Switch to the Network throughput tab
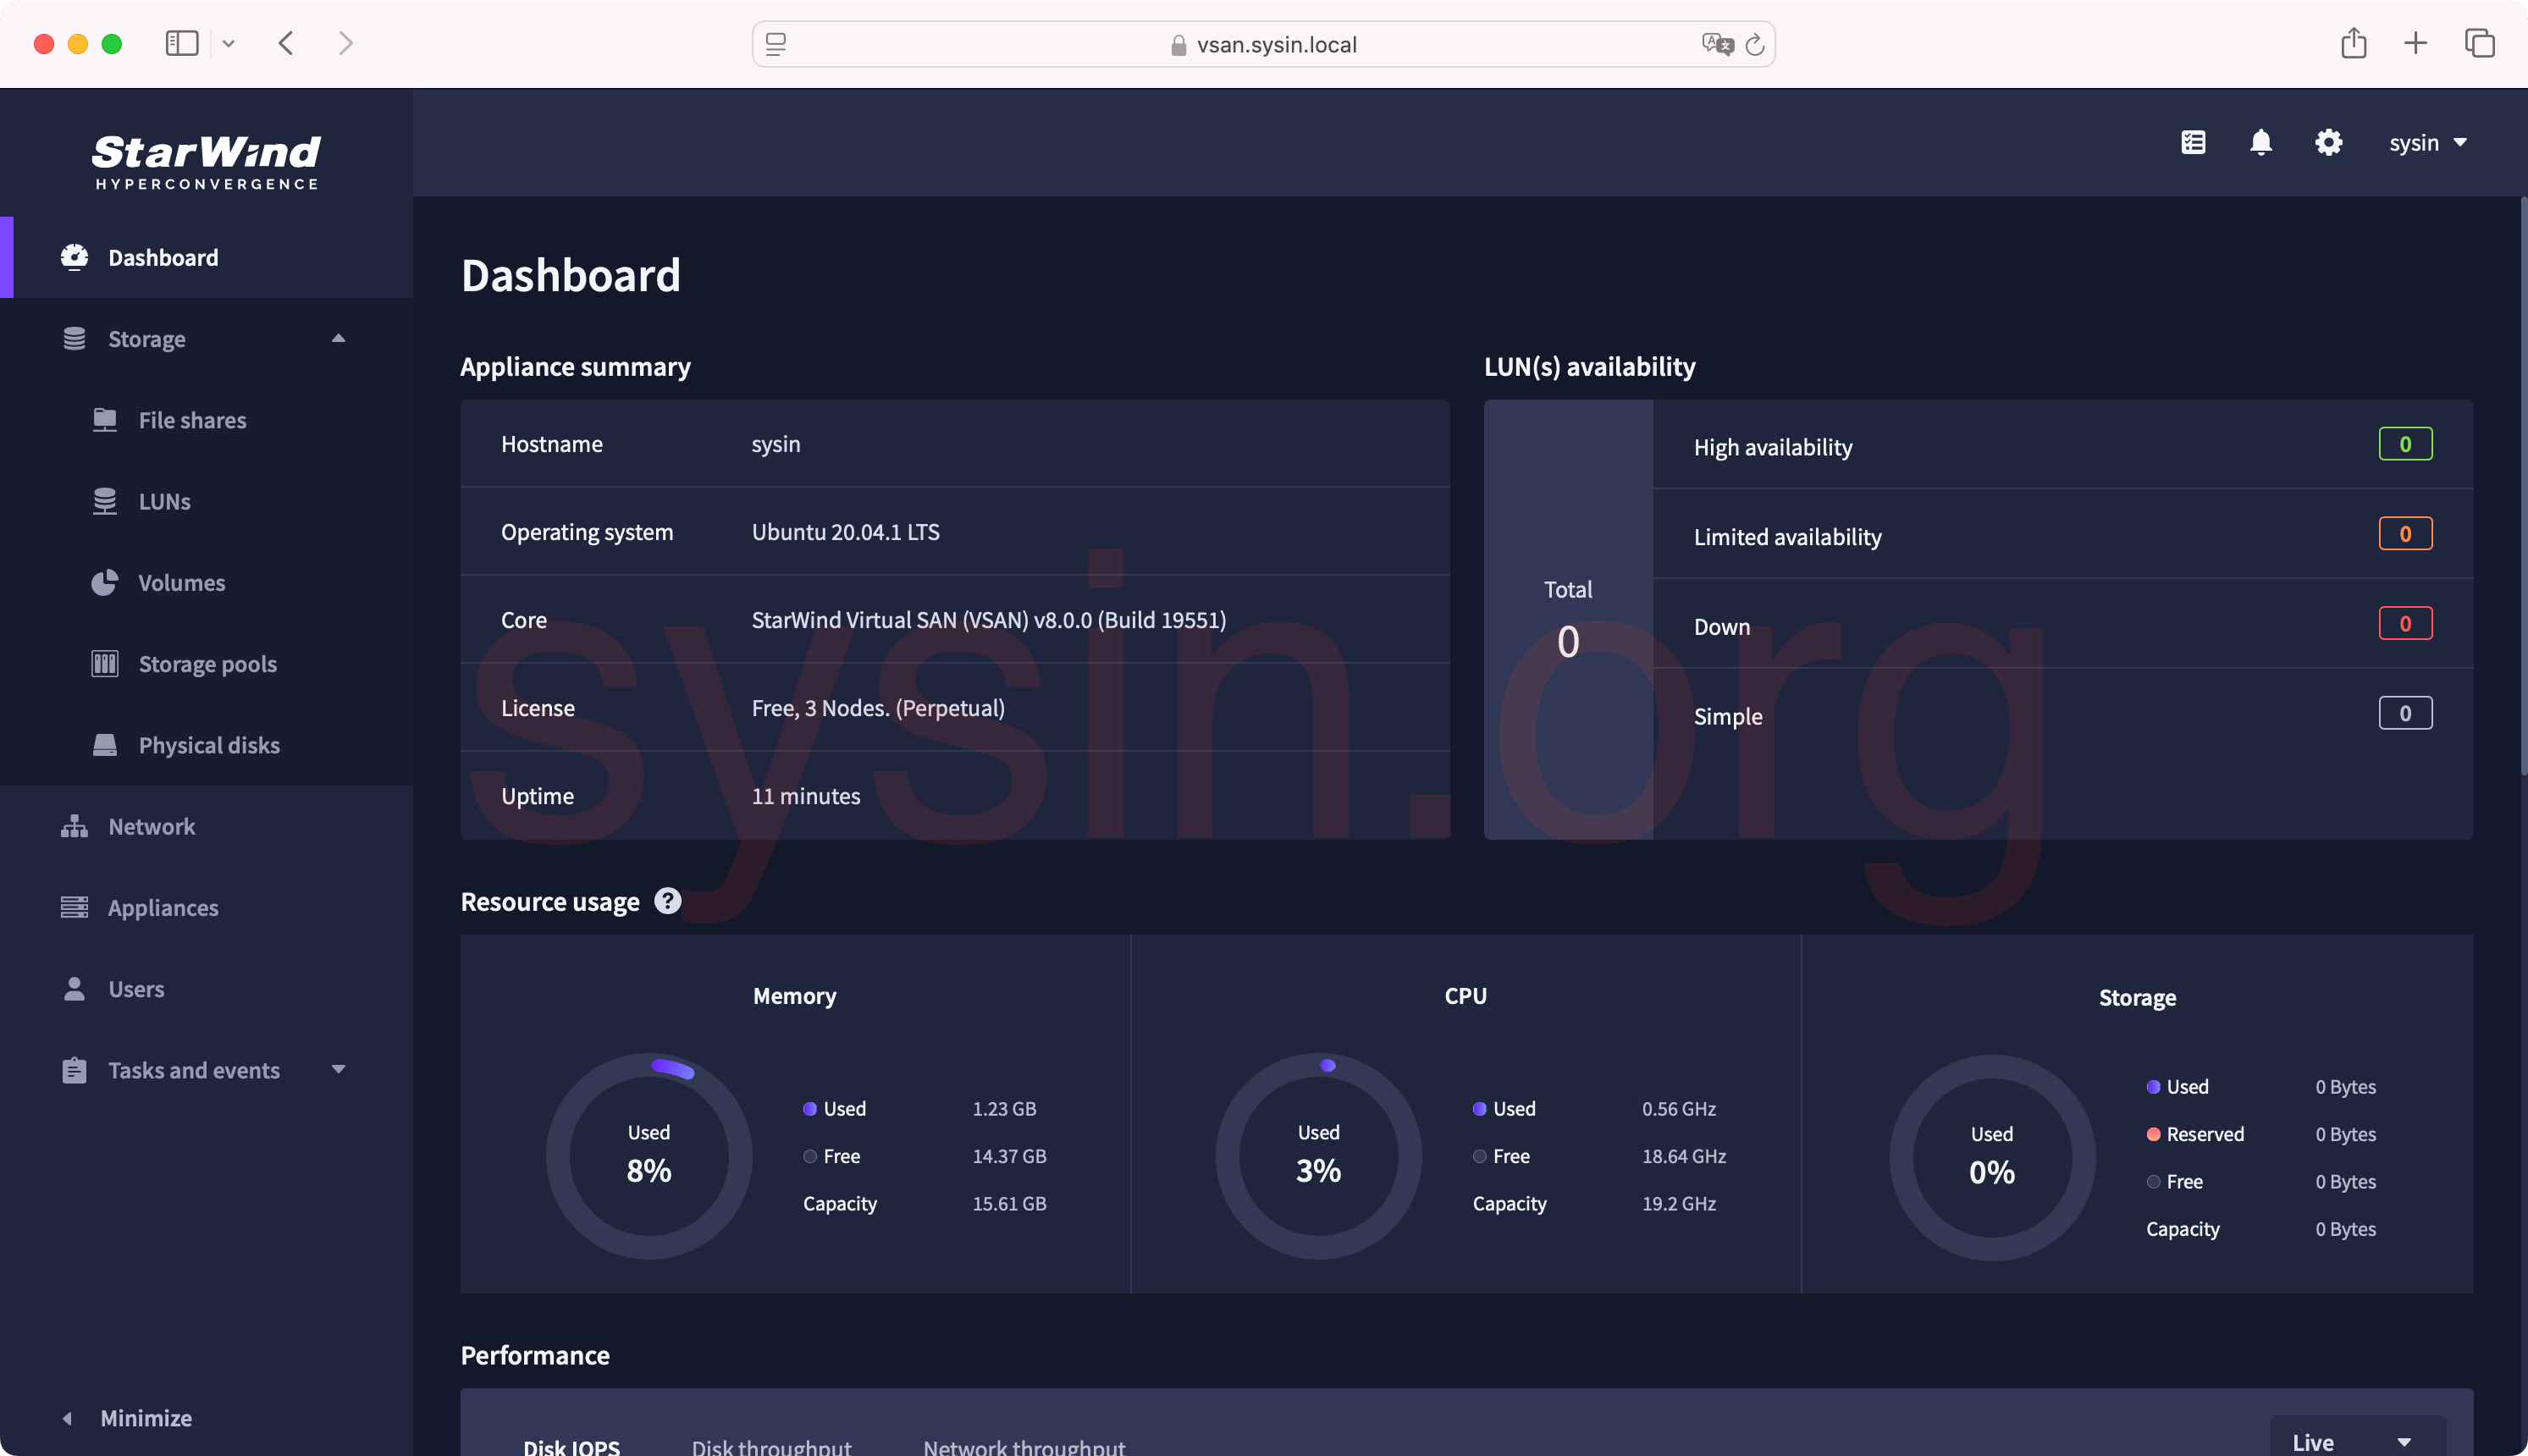This screenshot has width=2528, height=1456. coord(1024,1446)
